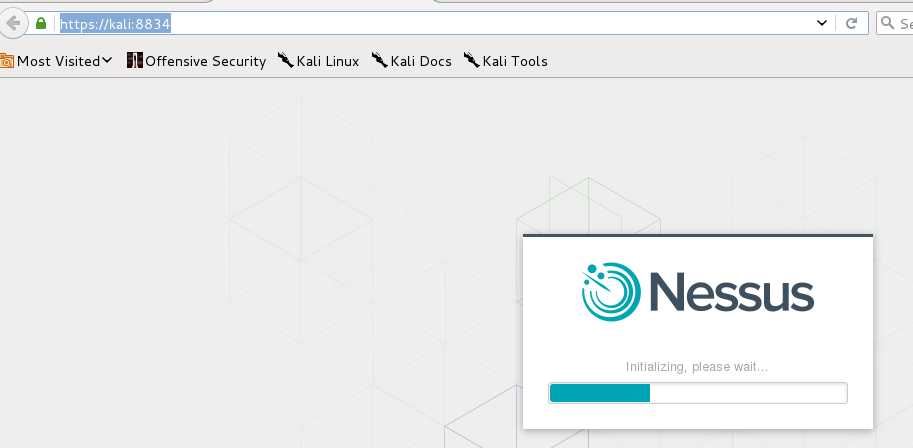913x448 pixels.
Task: Click the 'Initializing, please wait...' text
Action: click(697, 367)
